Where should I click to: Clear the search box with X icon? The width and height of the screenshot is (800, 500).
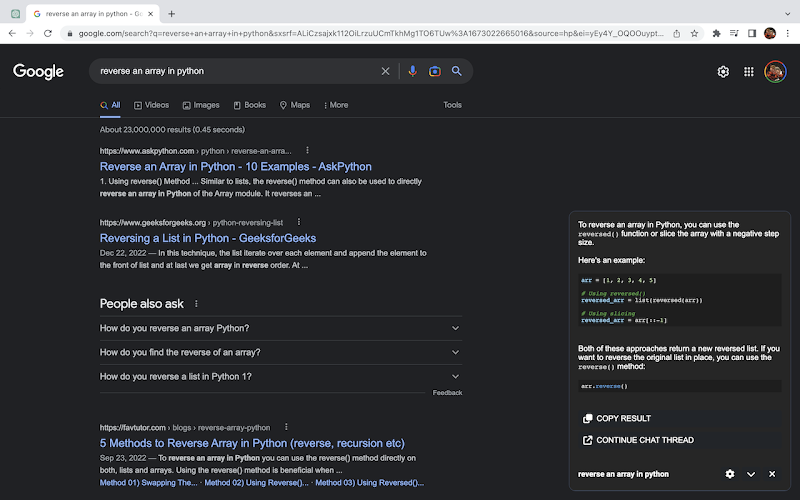tap(385, 71)
